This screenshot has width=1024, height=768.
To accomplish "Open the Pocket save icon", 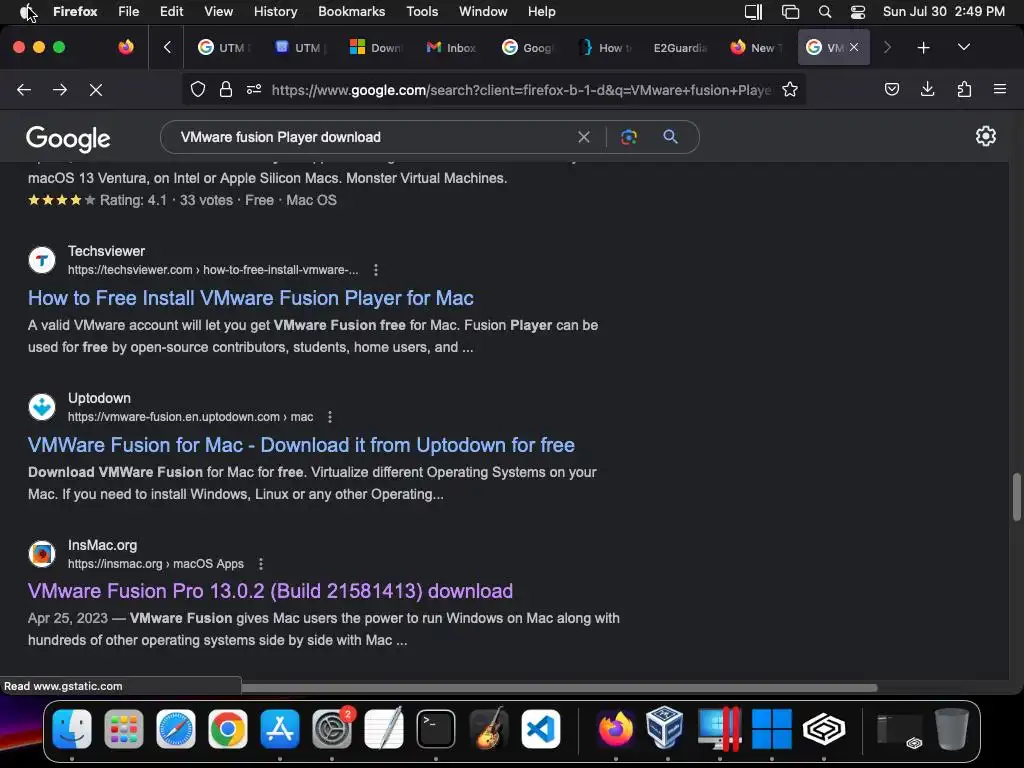I will tap(892, 89).
